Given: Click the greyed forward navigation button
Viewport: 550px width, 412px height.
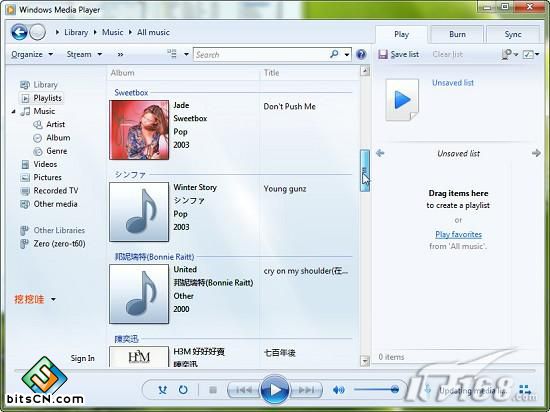Looking at the screenshot, I should (x=37, y=32).
